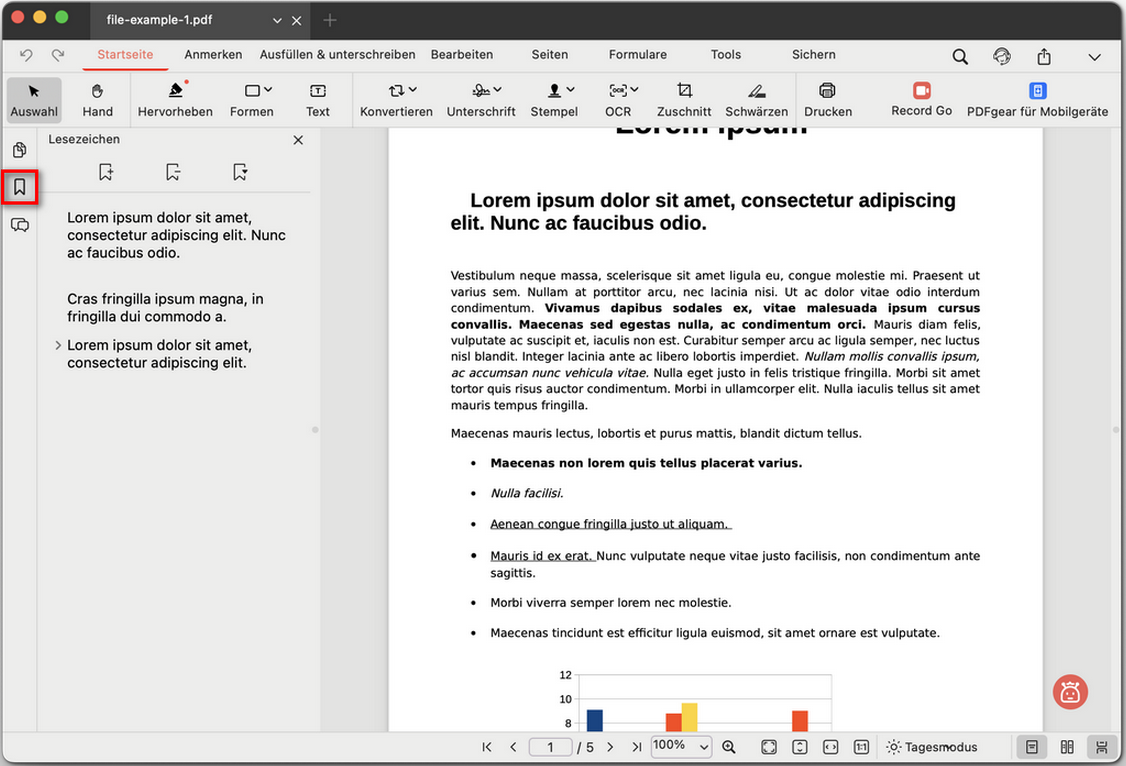Toggle two-page view in status bar
The height and width of the screenshot is (766, 1126).
click(1067, 747)
